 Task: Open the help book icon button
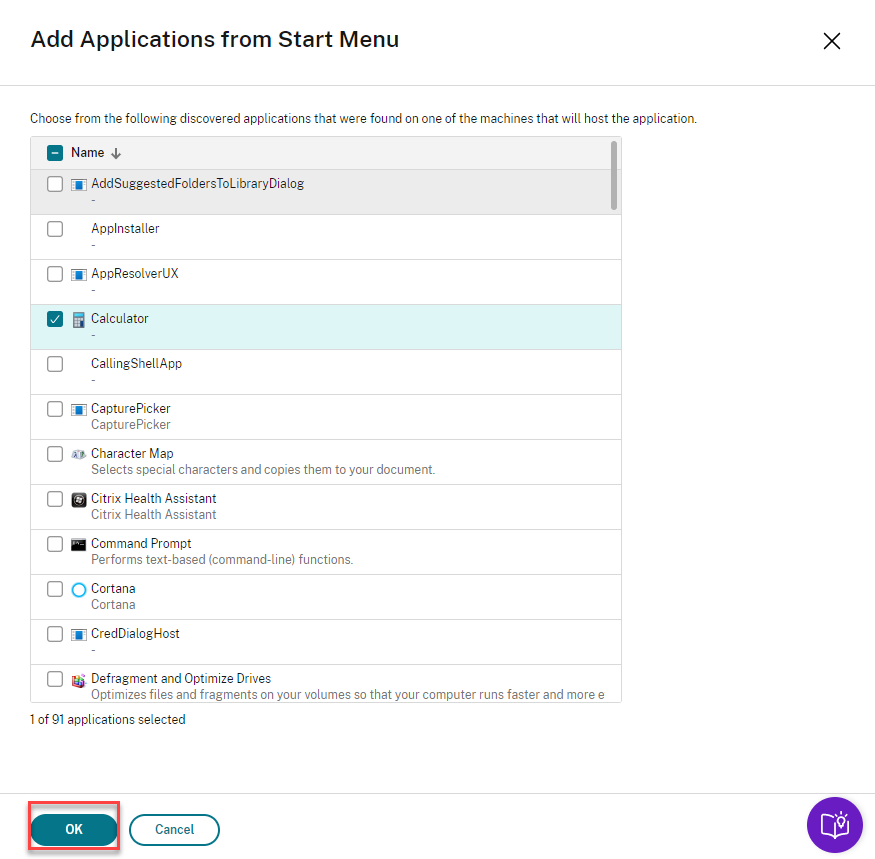tap(834, 825)
